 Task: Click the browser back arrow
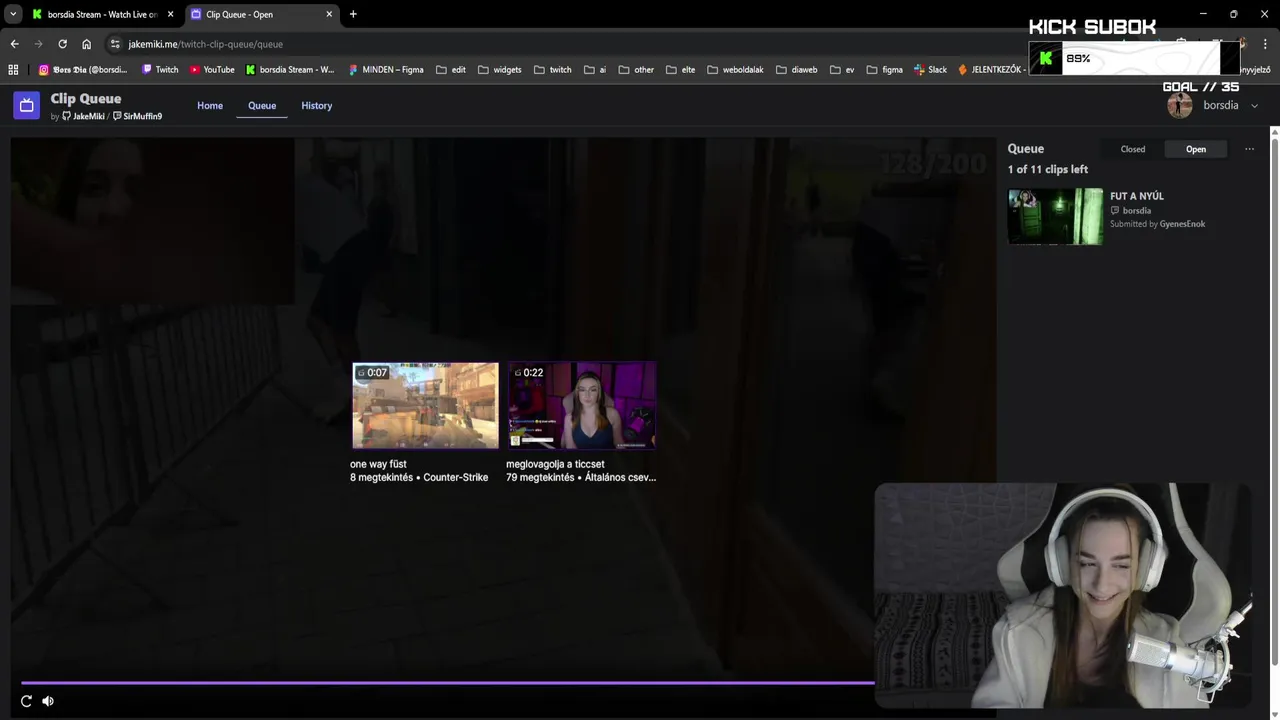(14, 44)
